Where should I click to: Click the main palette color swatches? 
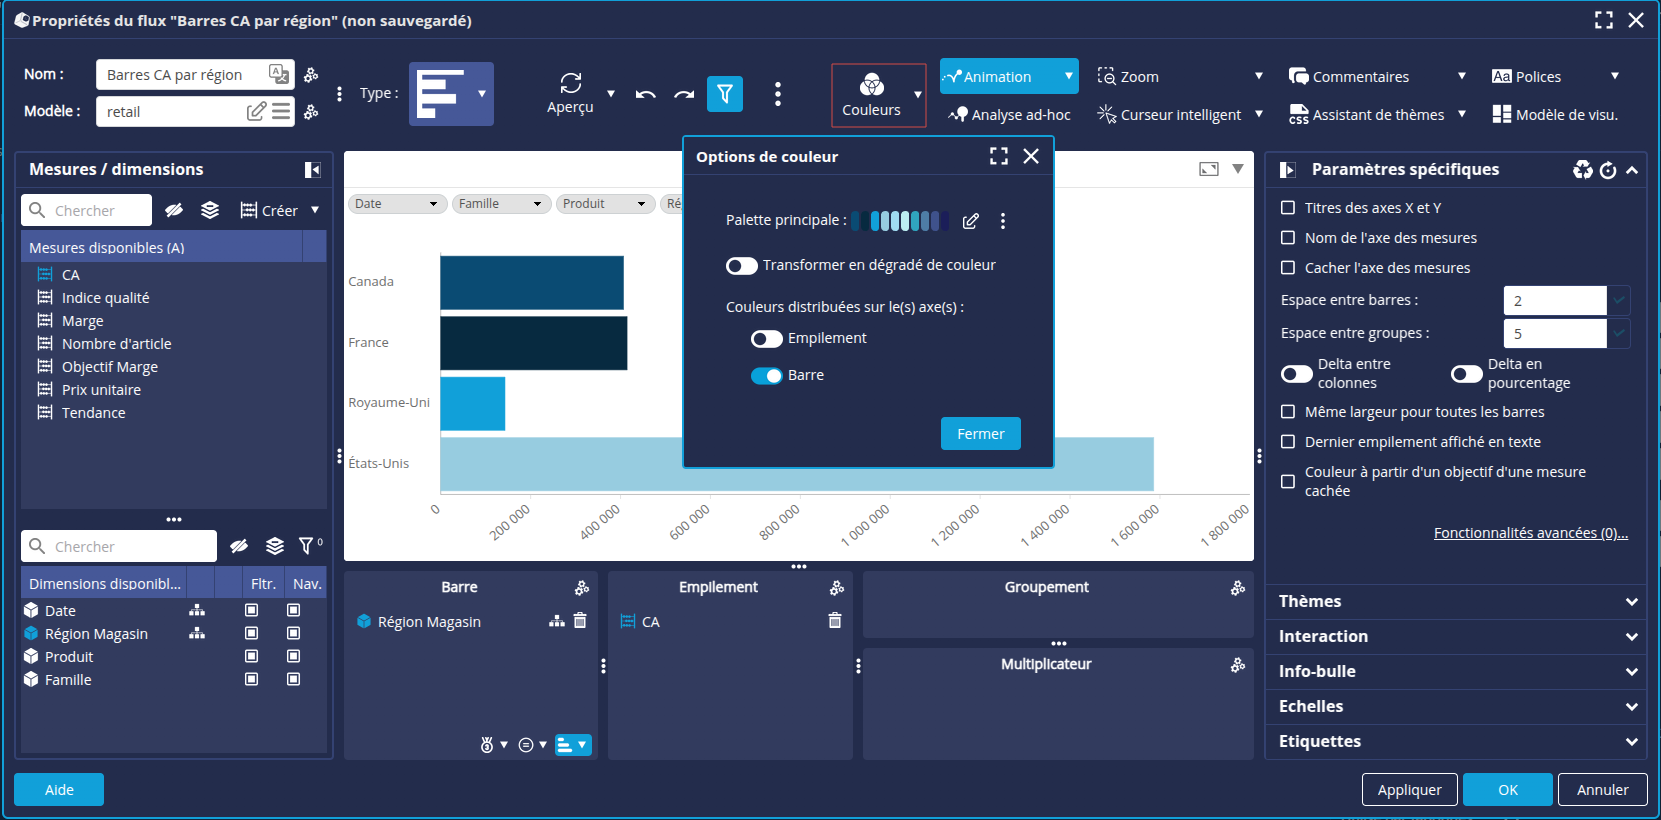click(900, 221)
